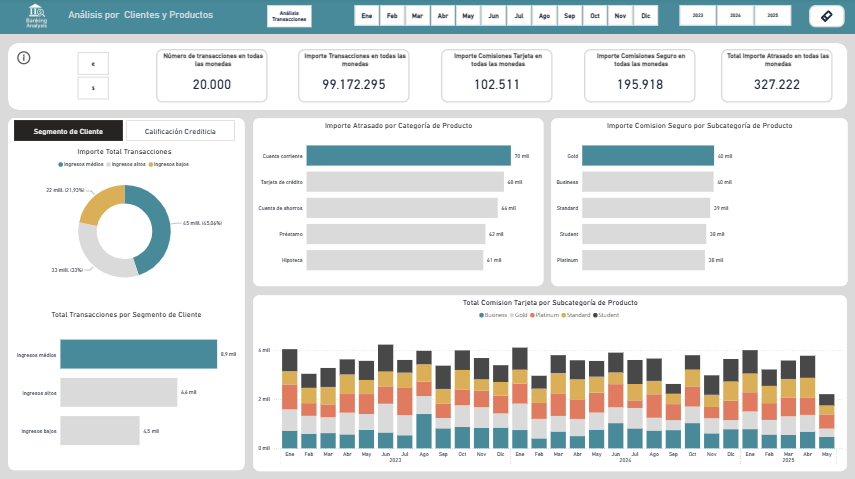Filter by month Jul

tap(519, 16)
